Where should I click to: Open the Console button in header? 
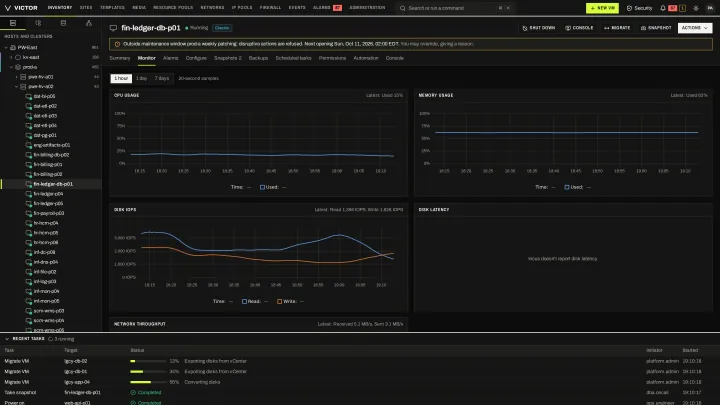click(579, 28)
